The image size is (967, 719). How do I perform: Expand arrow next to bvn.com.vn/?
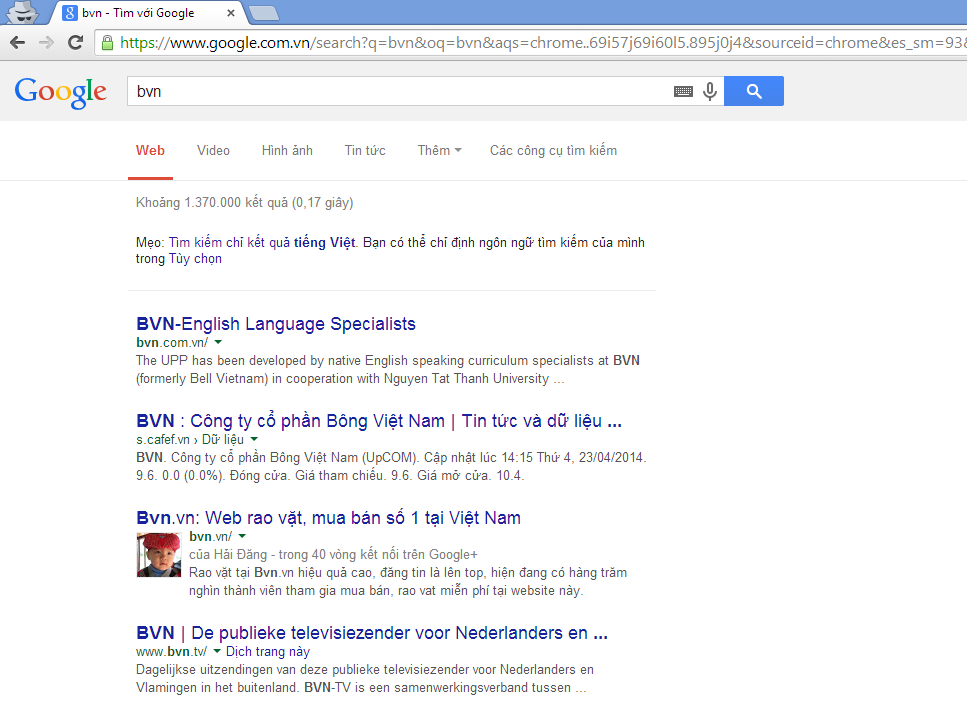click(218, 342)
